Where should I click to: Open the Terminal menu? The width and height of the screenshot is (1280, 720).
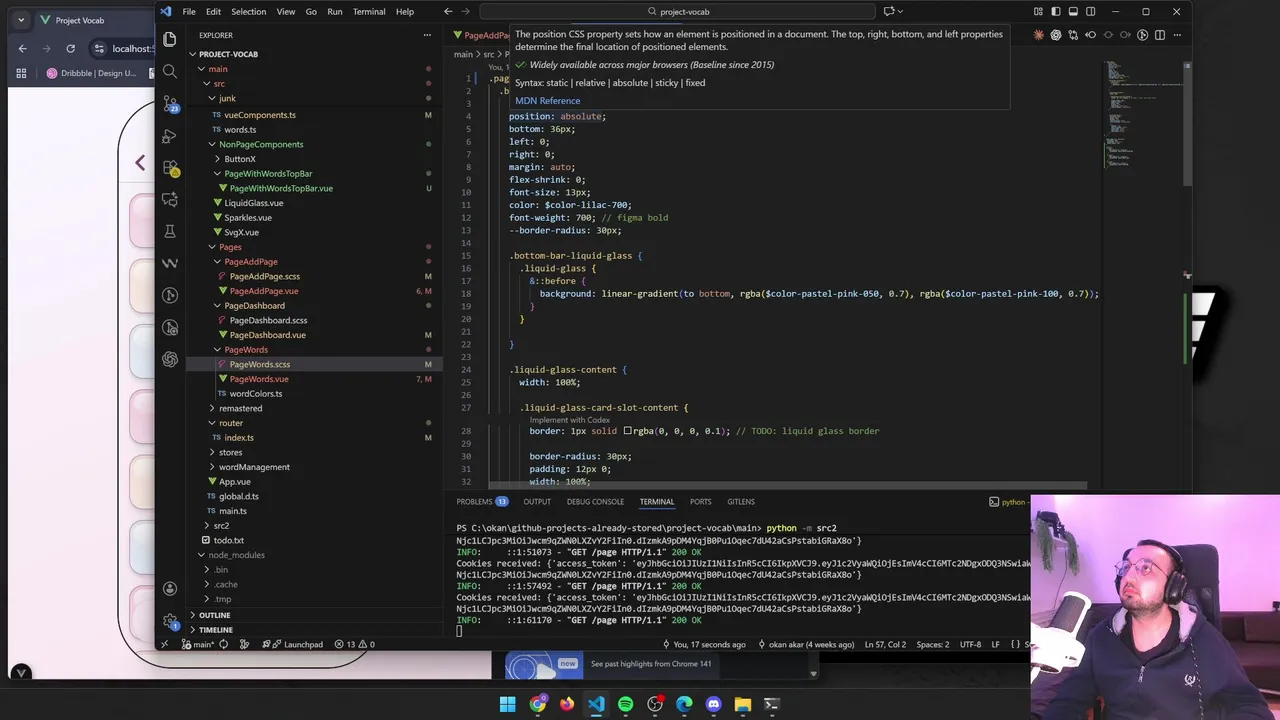click(369, 11)
